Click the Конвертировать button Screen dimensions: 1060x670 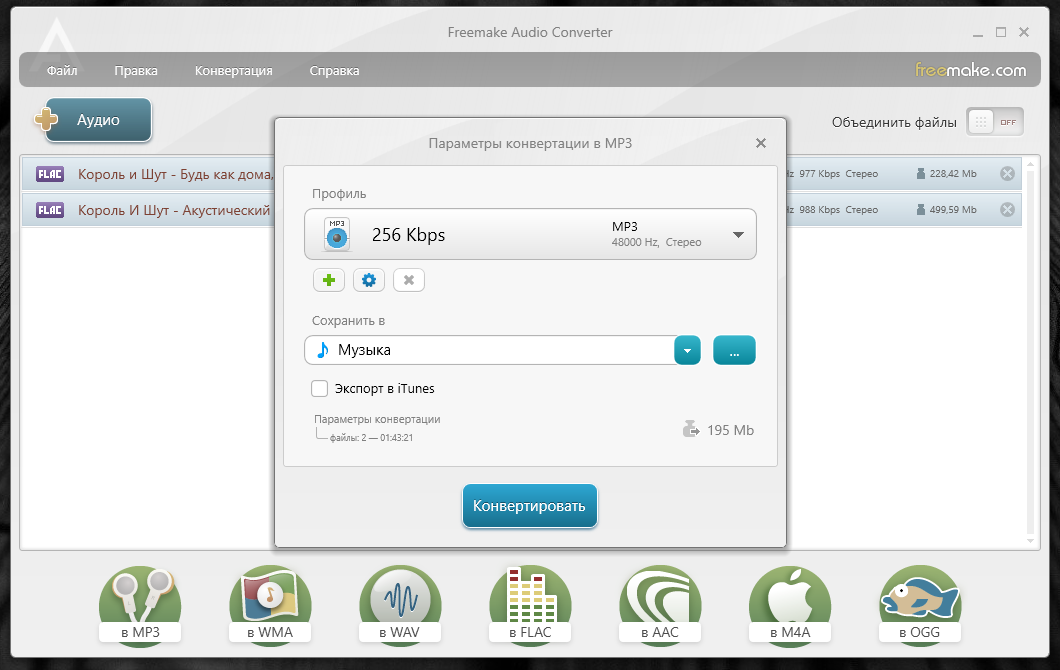[x=530, y=506]
